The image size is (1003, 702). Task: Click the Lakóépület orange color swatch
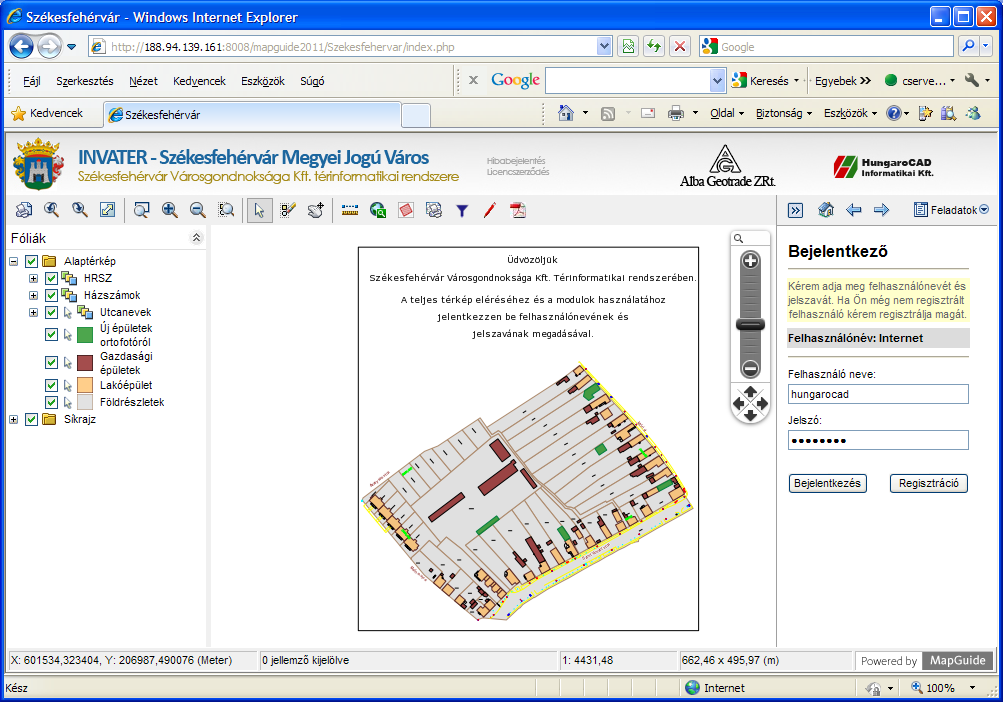85,385
